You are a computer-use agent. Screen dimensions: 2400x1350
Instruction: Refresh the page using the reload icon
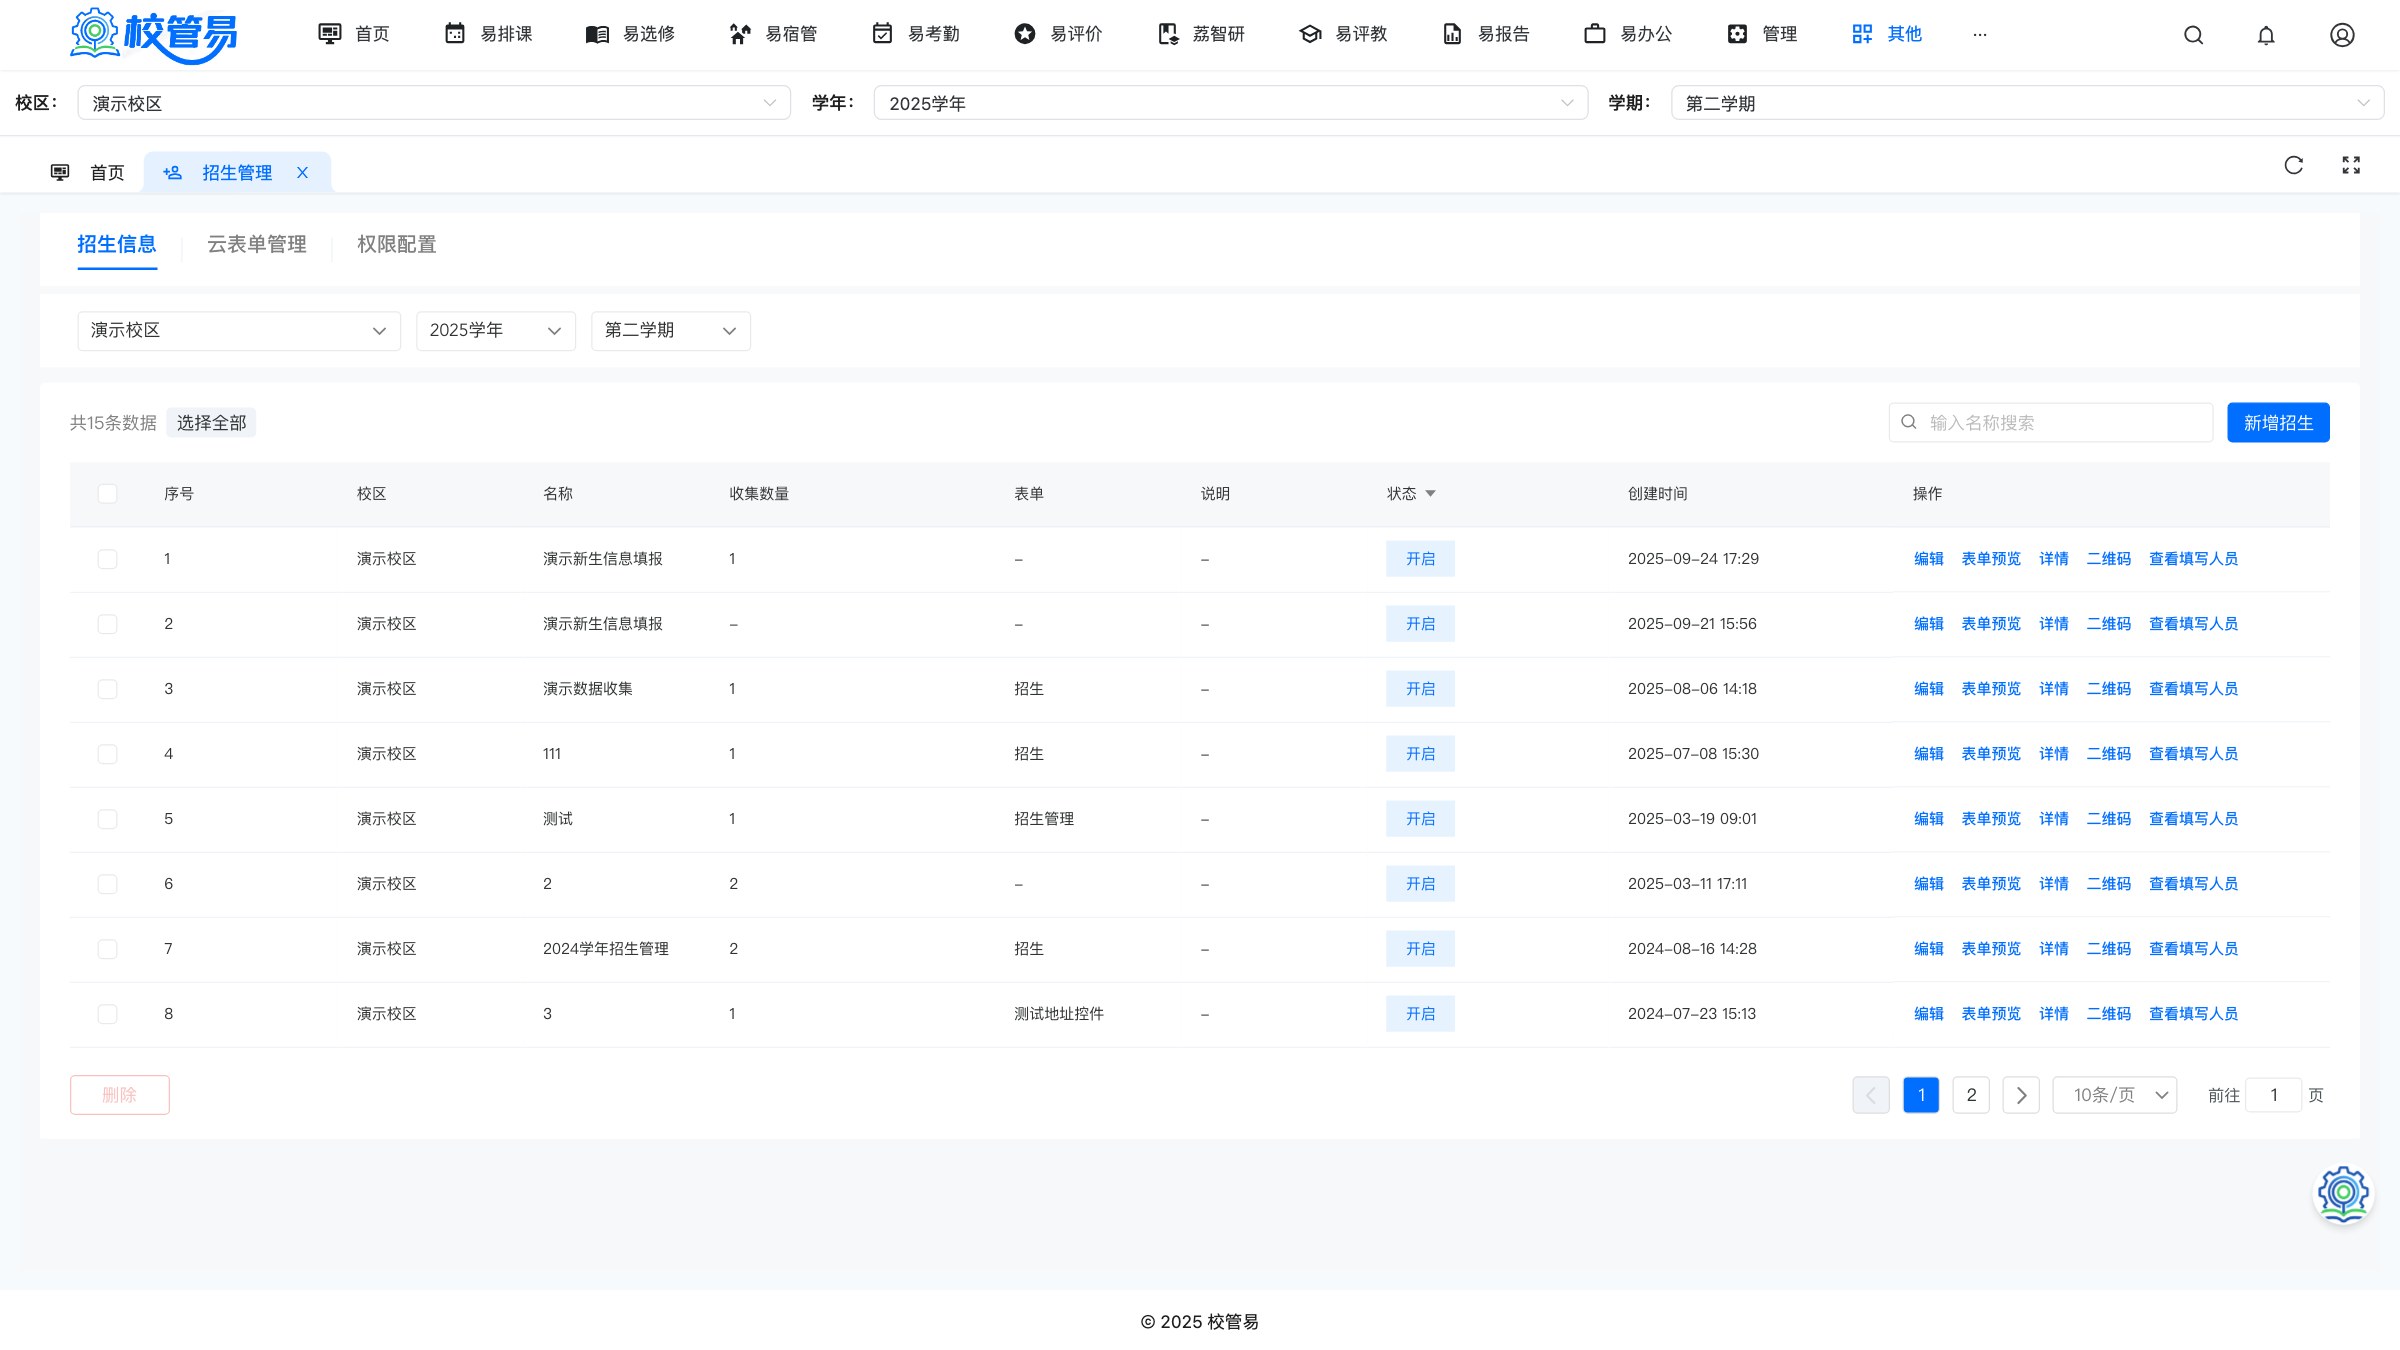tap(2294, 165)
